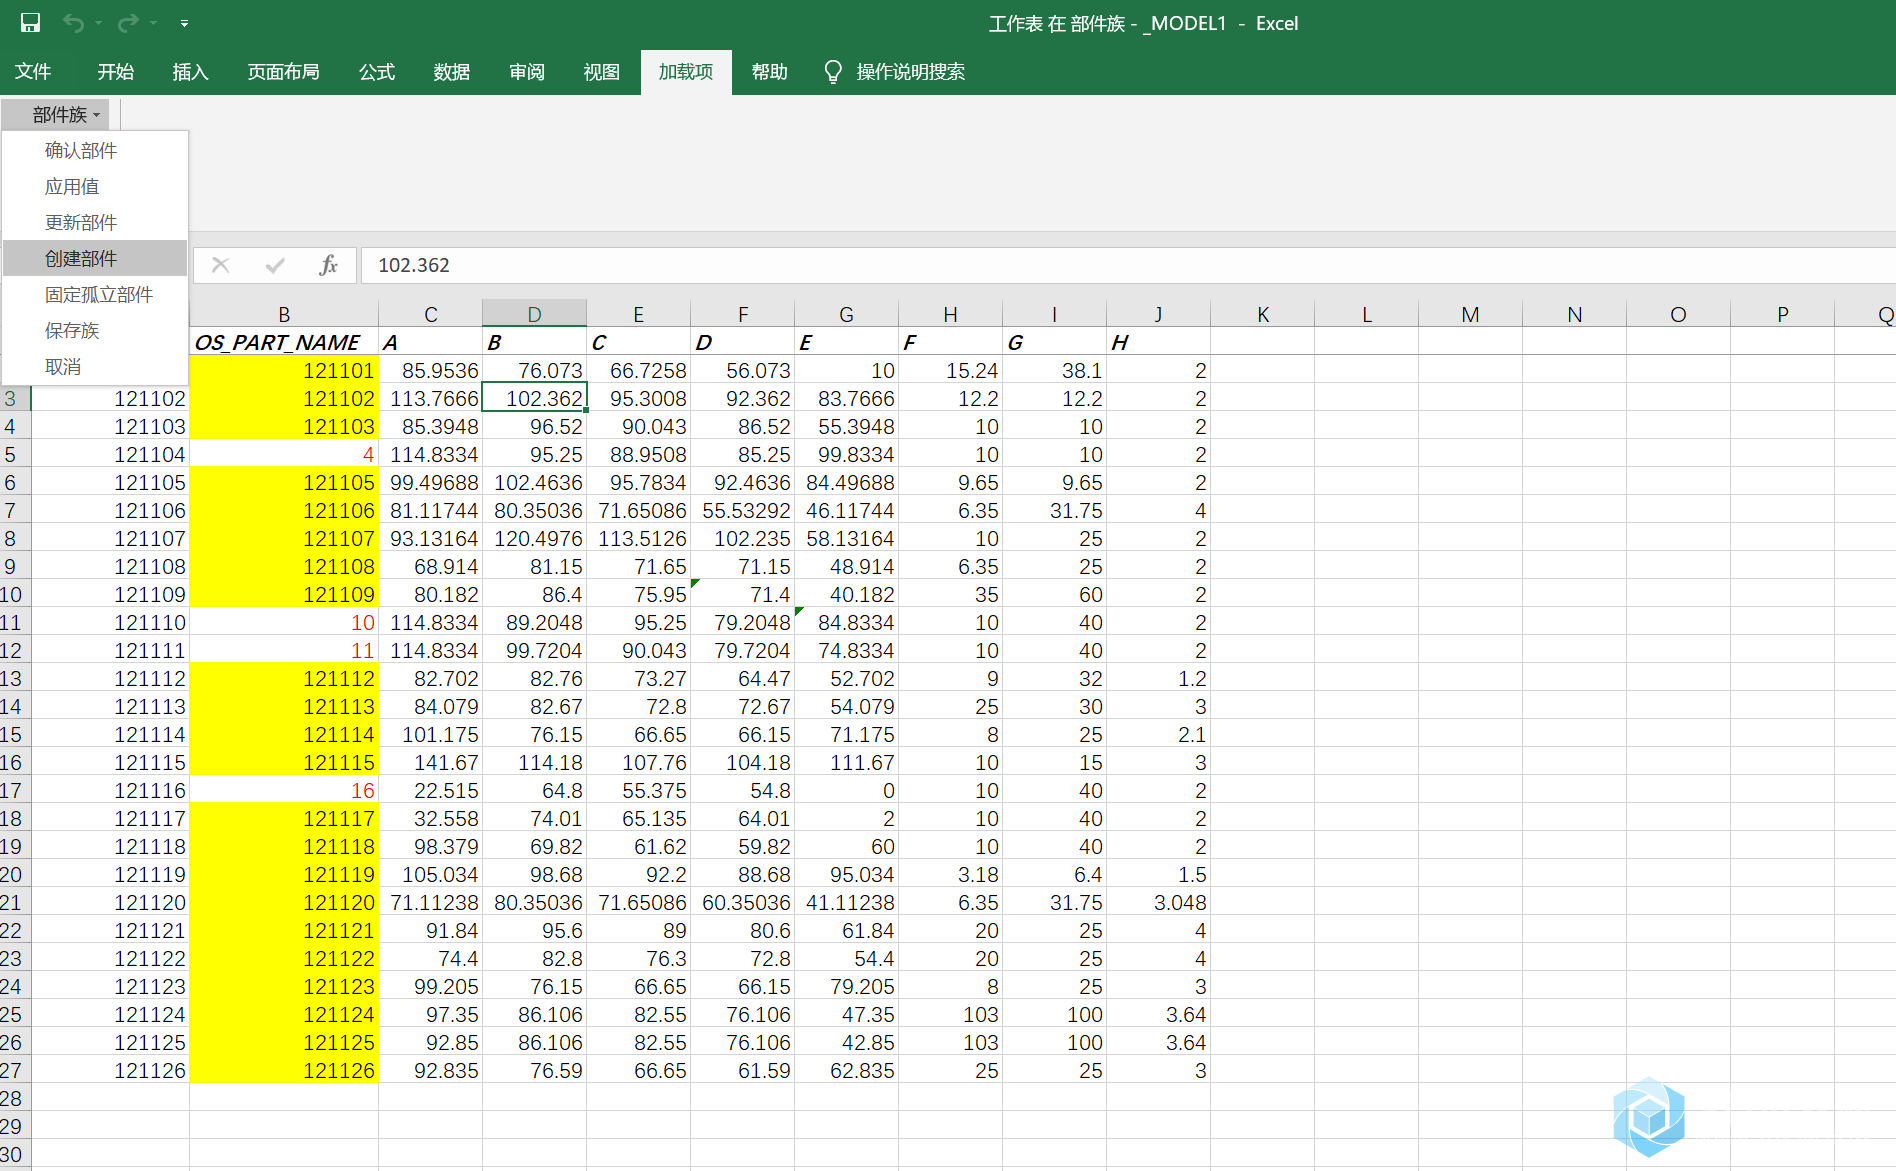Switch to the 帮助 ribbon tab

pyautogui.click(x=770, y=72)
